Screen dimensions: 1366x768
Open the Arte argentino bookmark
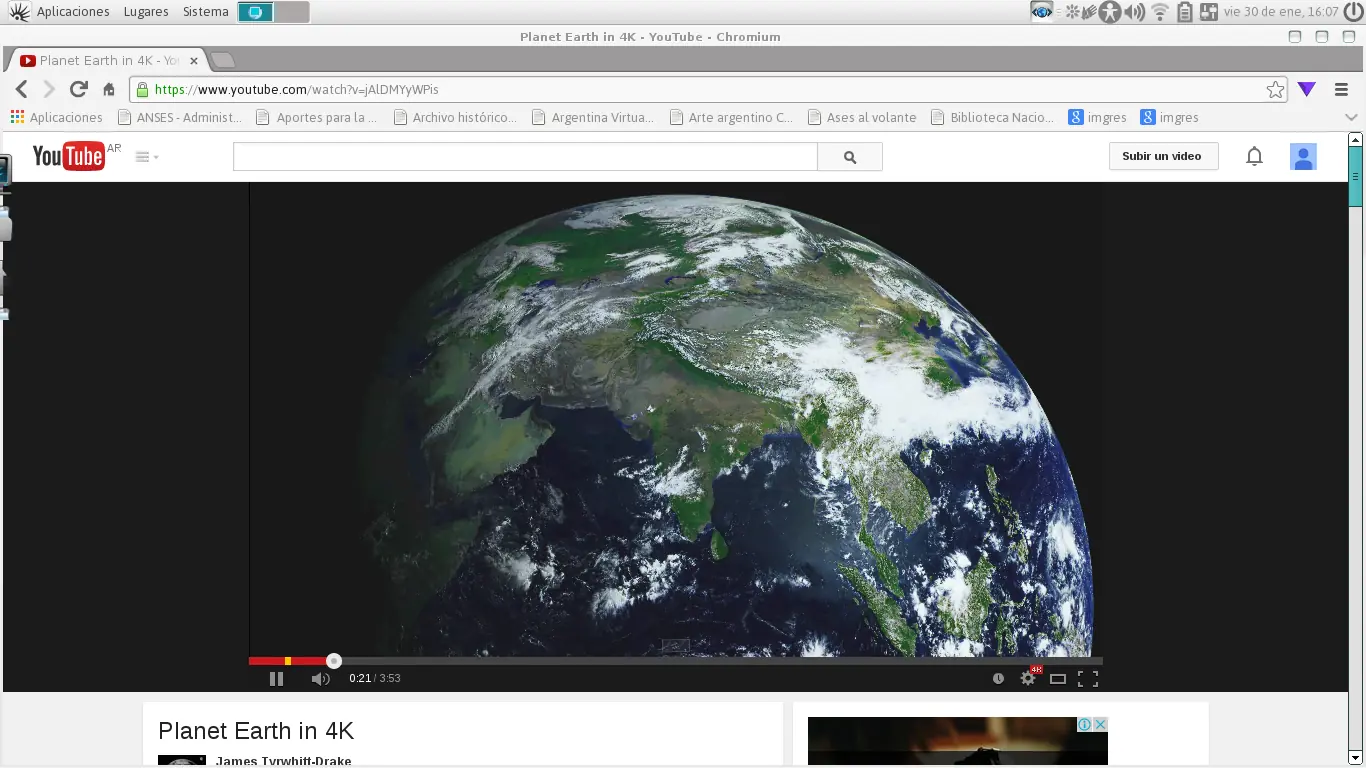click(x=731, y=117)
